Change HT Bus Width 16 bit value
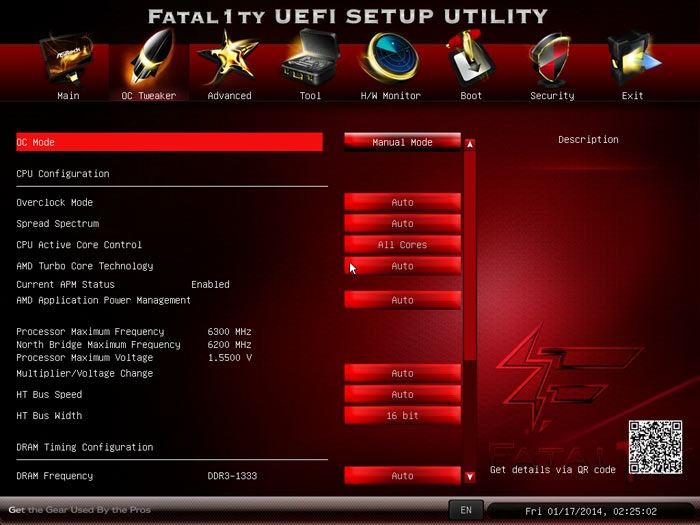Screen dimensions: 700x525 coord(402,416)
